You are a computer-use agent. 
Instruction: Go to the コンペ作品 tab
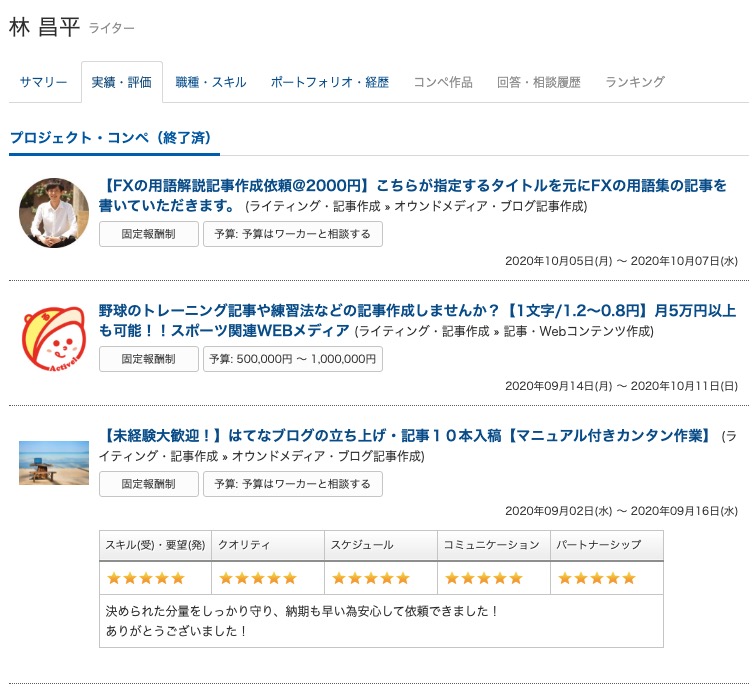[x=443, y=82]
